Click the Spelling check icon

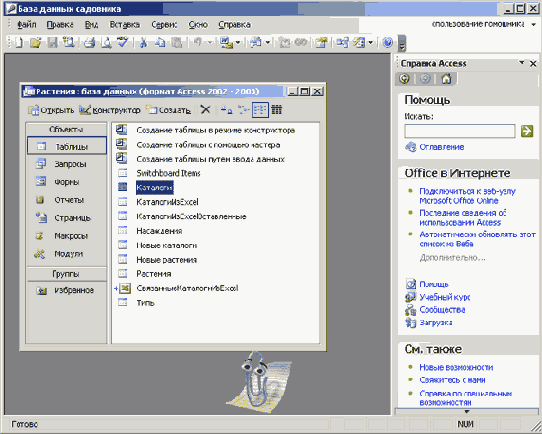[x=122, y=43]
